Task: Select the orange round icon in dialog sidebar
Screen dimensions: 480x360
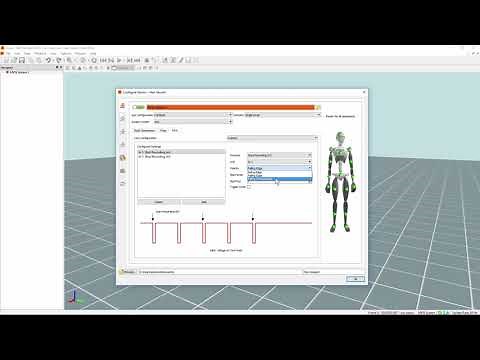Action: click(123, 158)
